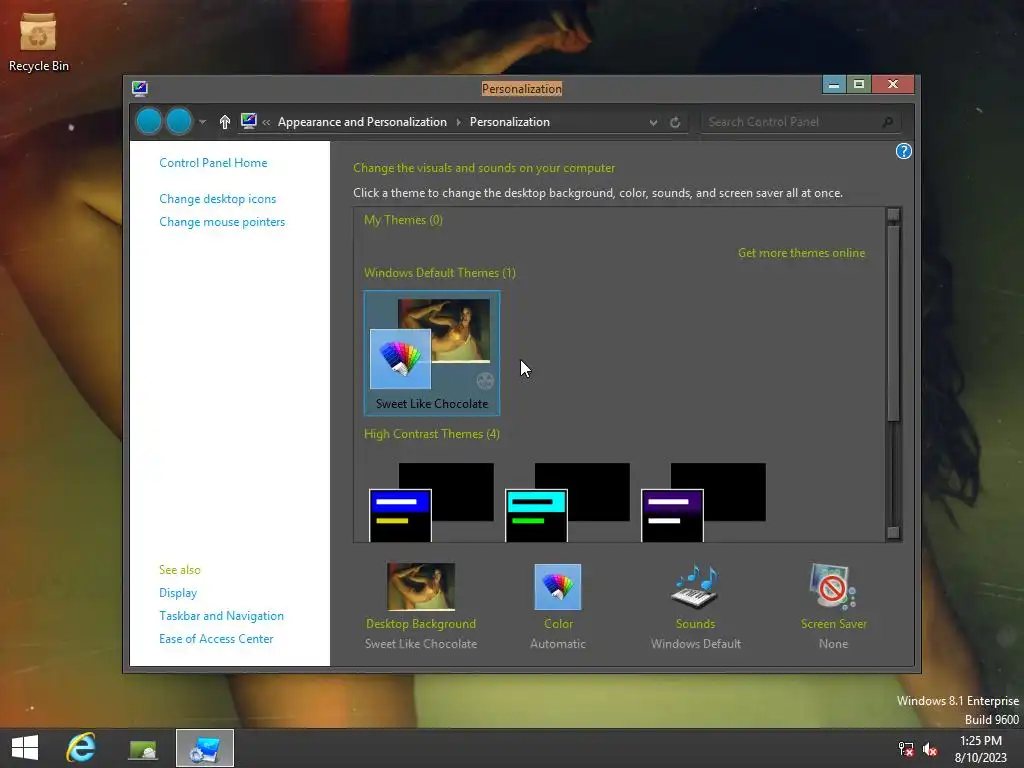This screenshot has height=768, width=1024.
Task: Click the My Themes (0) heading
Action: [x=403, y=220]
